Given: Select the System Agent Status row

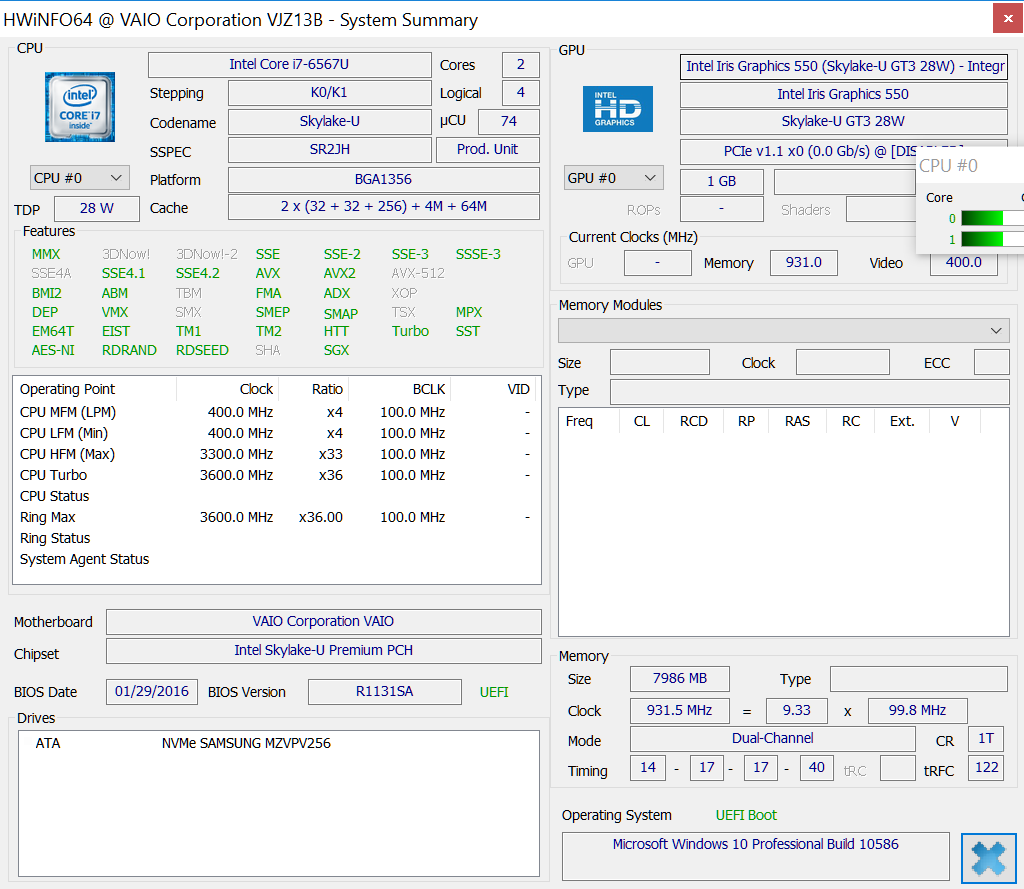Looking at the screenshot, I should coord(277,559).
